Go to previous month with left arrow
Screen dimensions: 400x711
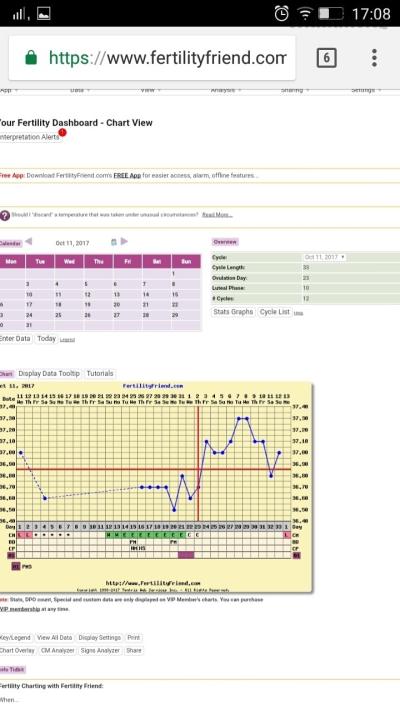click(x=28, y=242)
